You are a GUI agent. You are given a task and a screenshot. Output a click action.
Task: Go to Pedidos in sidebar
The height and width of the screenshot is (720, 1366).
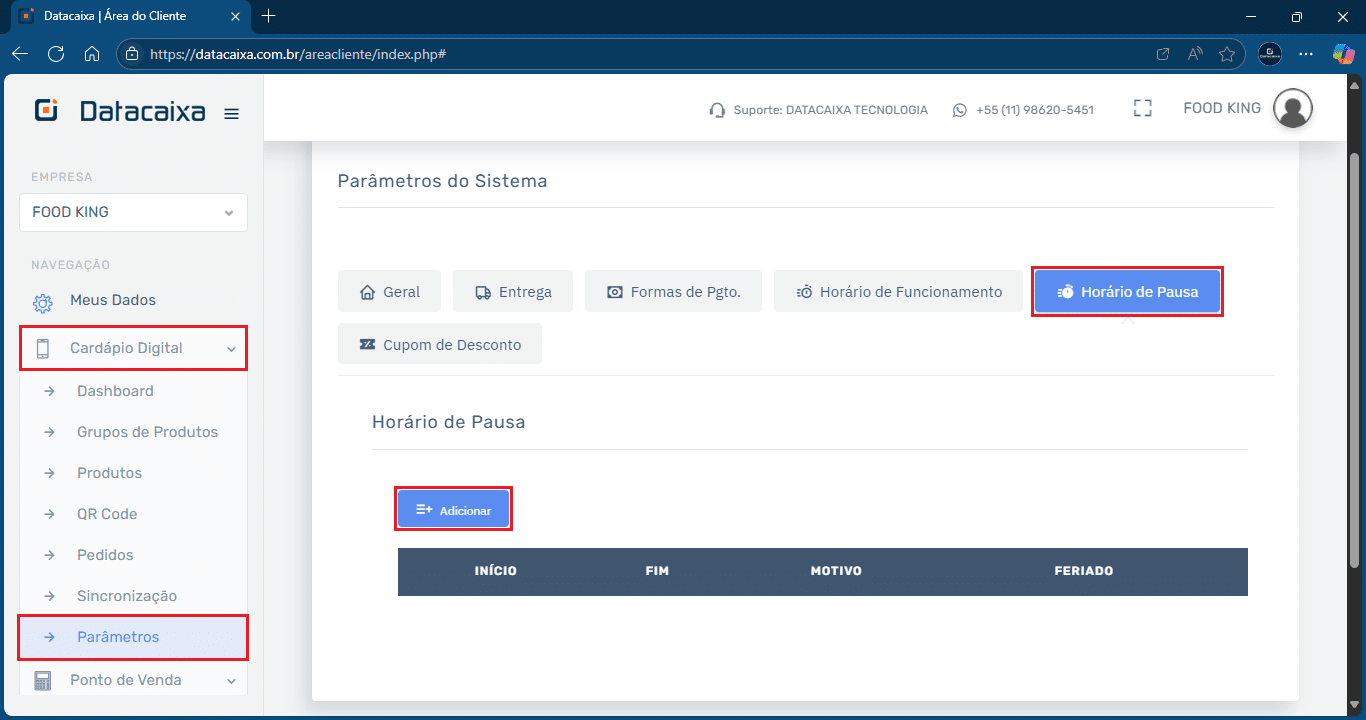pyautogui.click(x=105, y=555)
